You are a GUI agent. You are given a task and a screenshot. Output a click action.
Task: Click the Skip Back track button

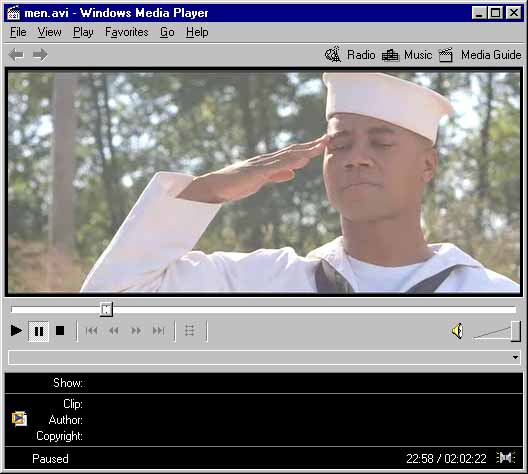coord(91,331)
